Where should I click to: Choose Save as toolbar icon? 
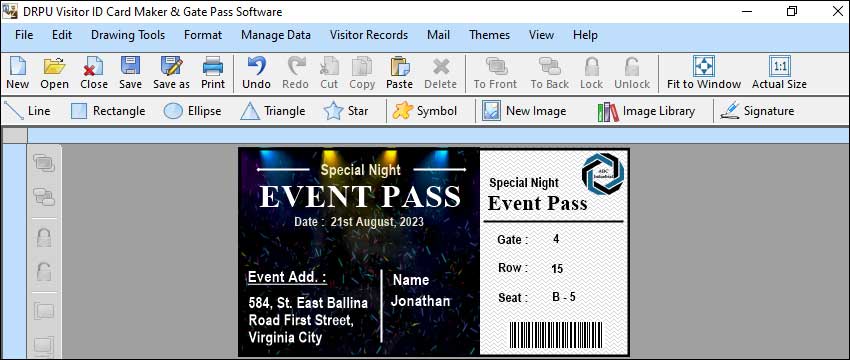(x=171, y=73)
